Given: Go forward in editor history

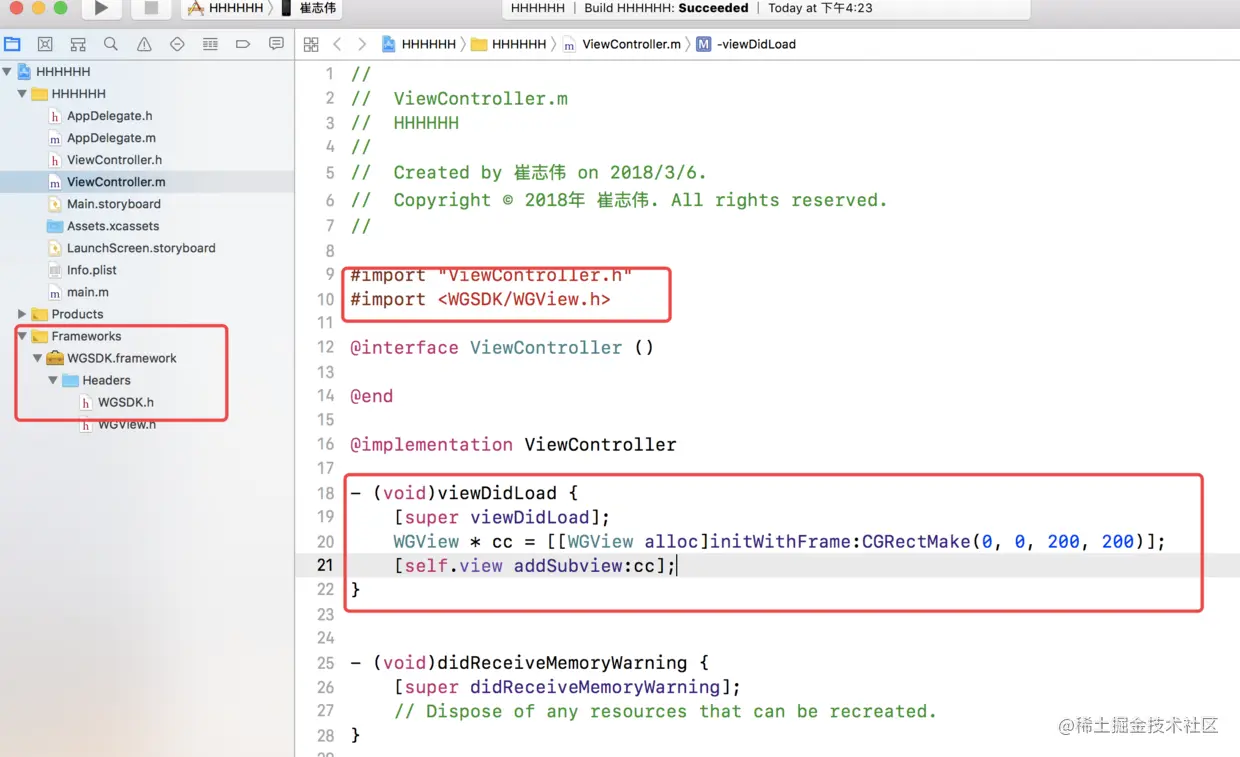Looking at the screenshot, I should pyautogui.click(x=361, y=44).
